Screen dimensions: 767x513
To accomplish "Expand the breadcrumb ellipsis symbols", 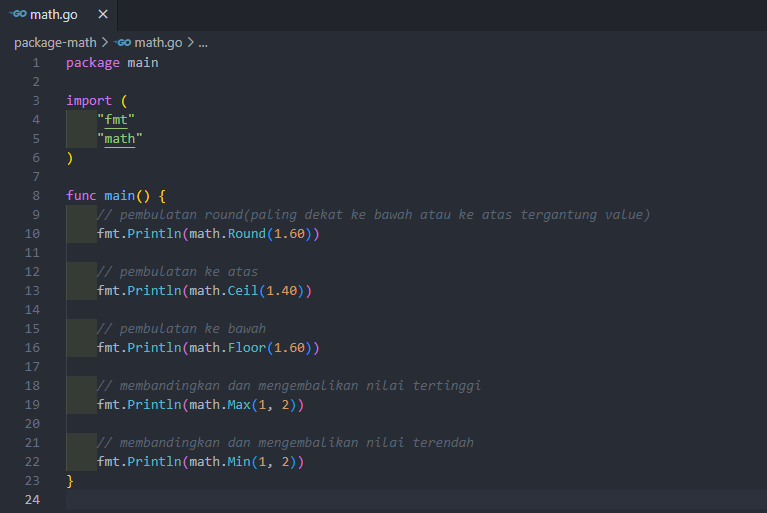I will 203,44.
